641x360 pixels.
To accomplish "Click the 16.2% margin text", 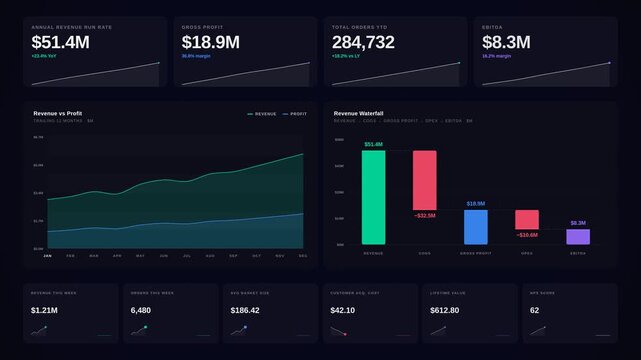I will point(497,56).
